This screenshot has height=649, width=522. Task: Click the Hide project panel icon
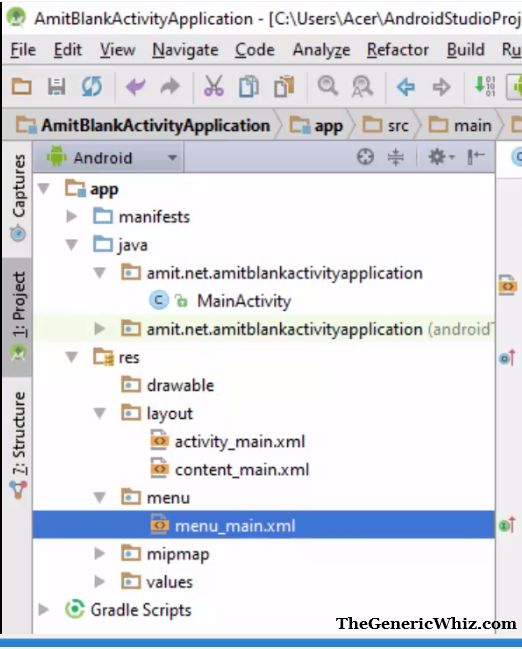point(476,157)
